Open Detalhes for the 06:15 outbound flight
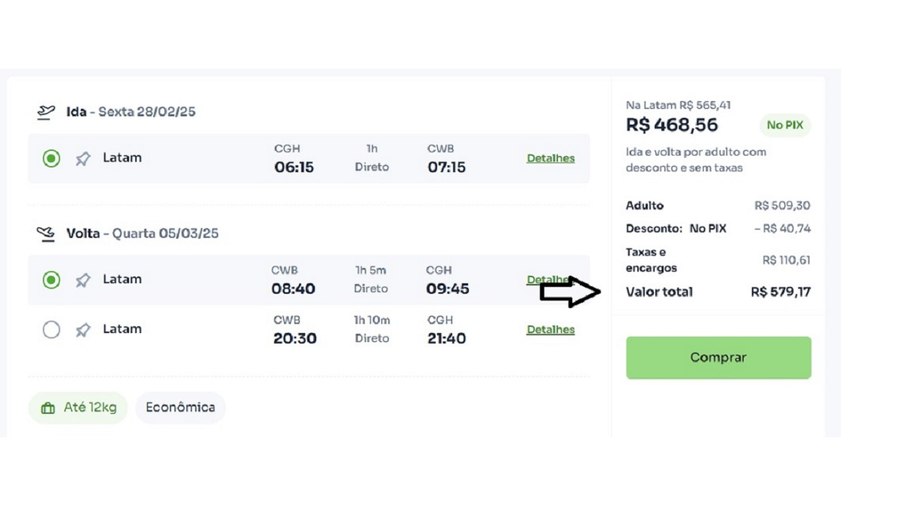This screenshot has width=906, height=509. pos(550,158)
